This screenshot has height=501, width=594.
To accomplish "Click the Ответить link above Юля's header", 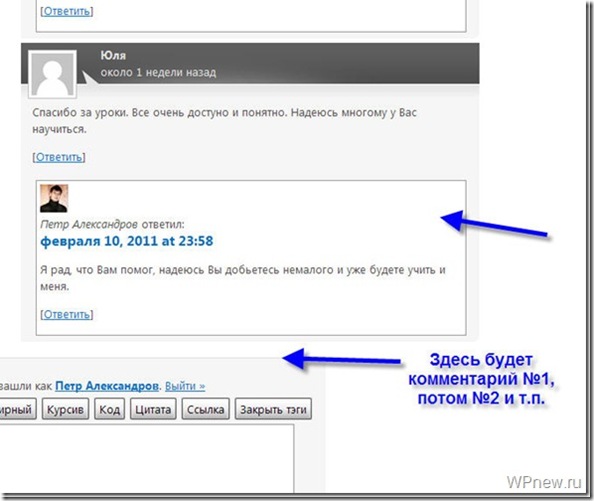I will coord(67,11).
